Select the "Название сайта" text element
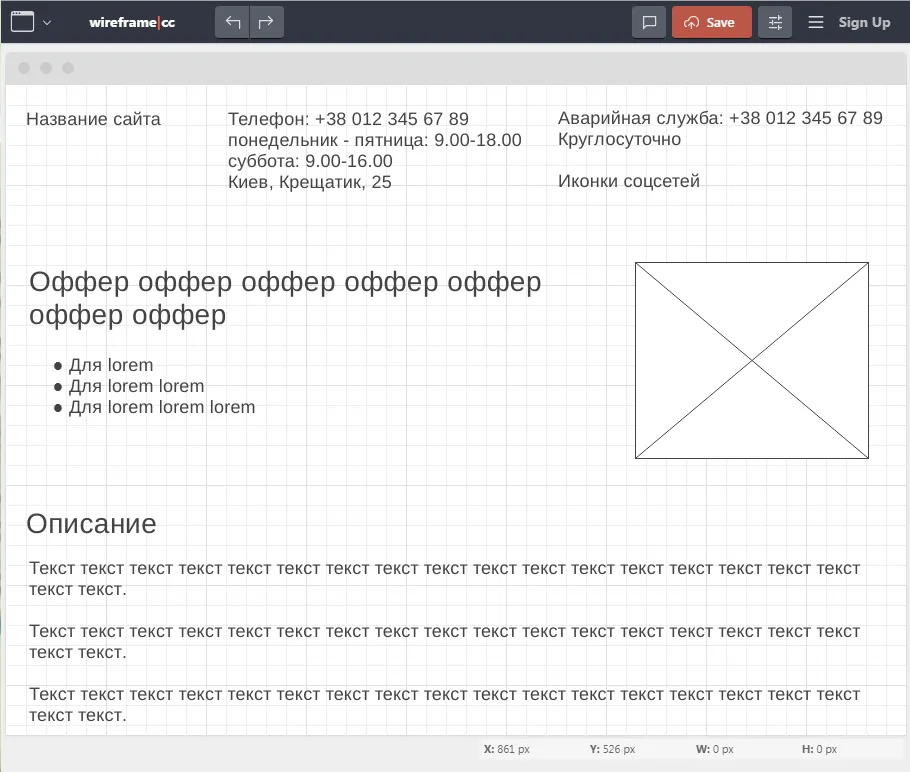Screen dimensions: 910x772 click(93, 119)
